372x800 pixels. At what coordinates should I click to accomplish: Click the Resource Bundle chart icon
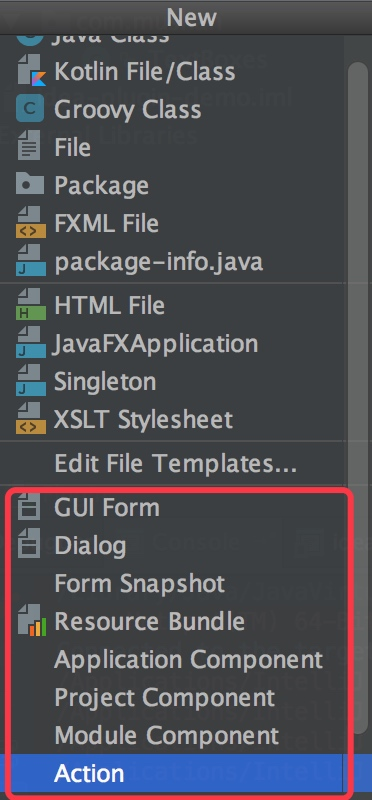pyautogui.click(x=31, y=621)
